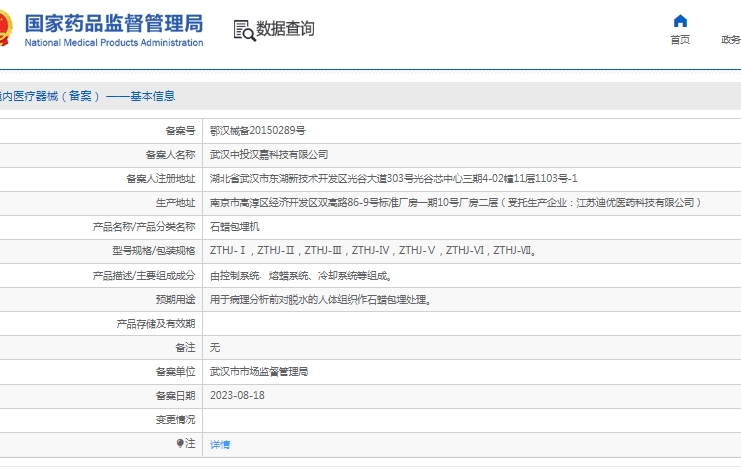
Task: Click the 数据查询 magnifier document icon
Action: coord(244,30)
